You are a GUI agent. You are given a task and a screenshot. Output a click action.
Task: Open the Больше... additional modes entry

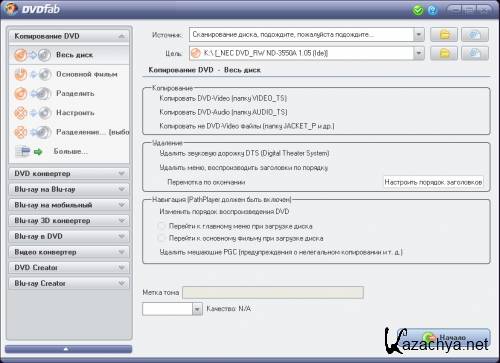pyautogui.click(x=69, y=152)
